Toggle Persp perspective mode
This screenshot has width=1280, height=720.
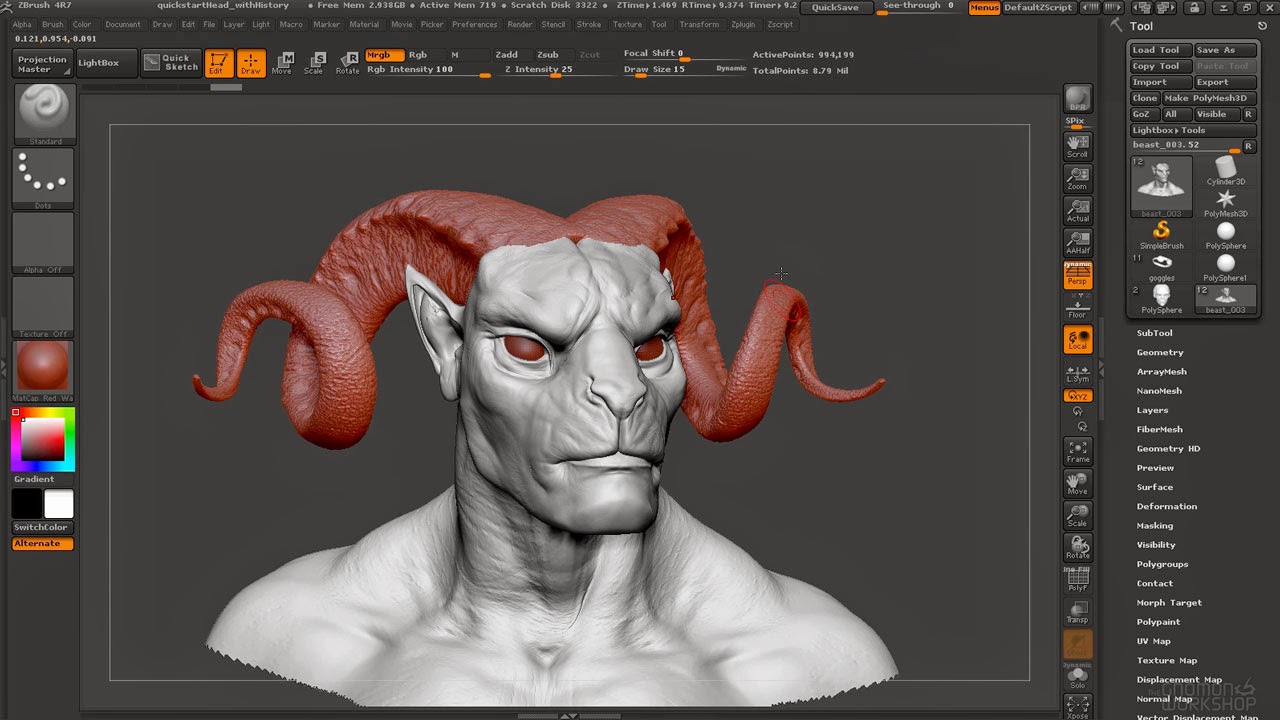pyautogui.click(x=1077, y=275)
